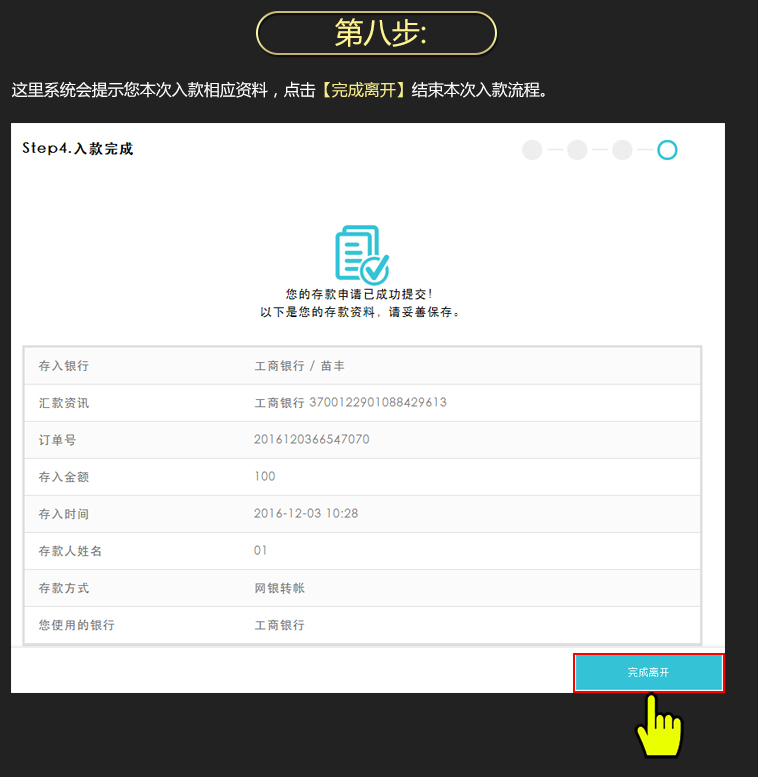This screenshot has height=777, width=758.
Task: Click the order number 2016120366547070
Action: (x=312, y=440)
